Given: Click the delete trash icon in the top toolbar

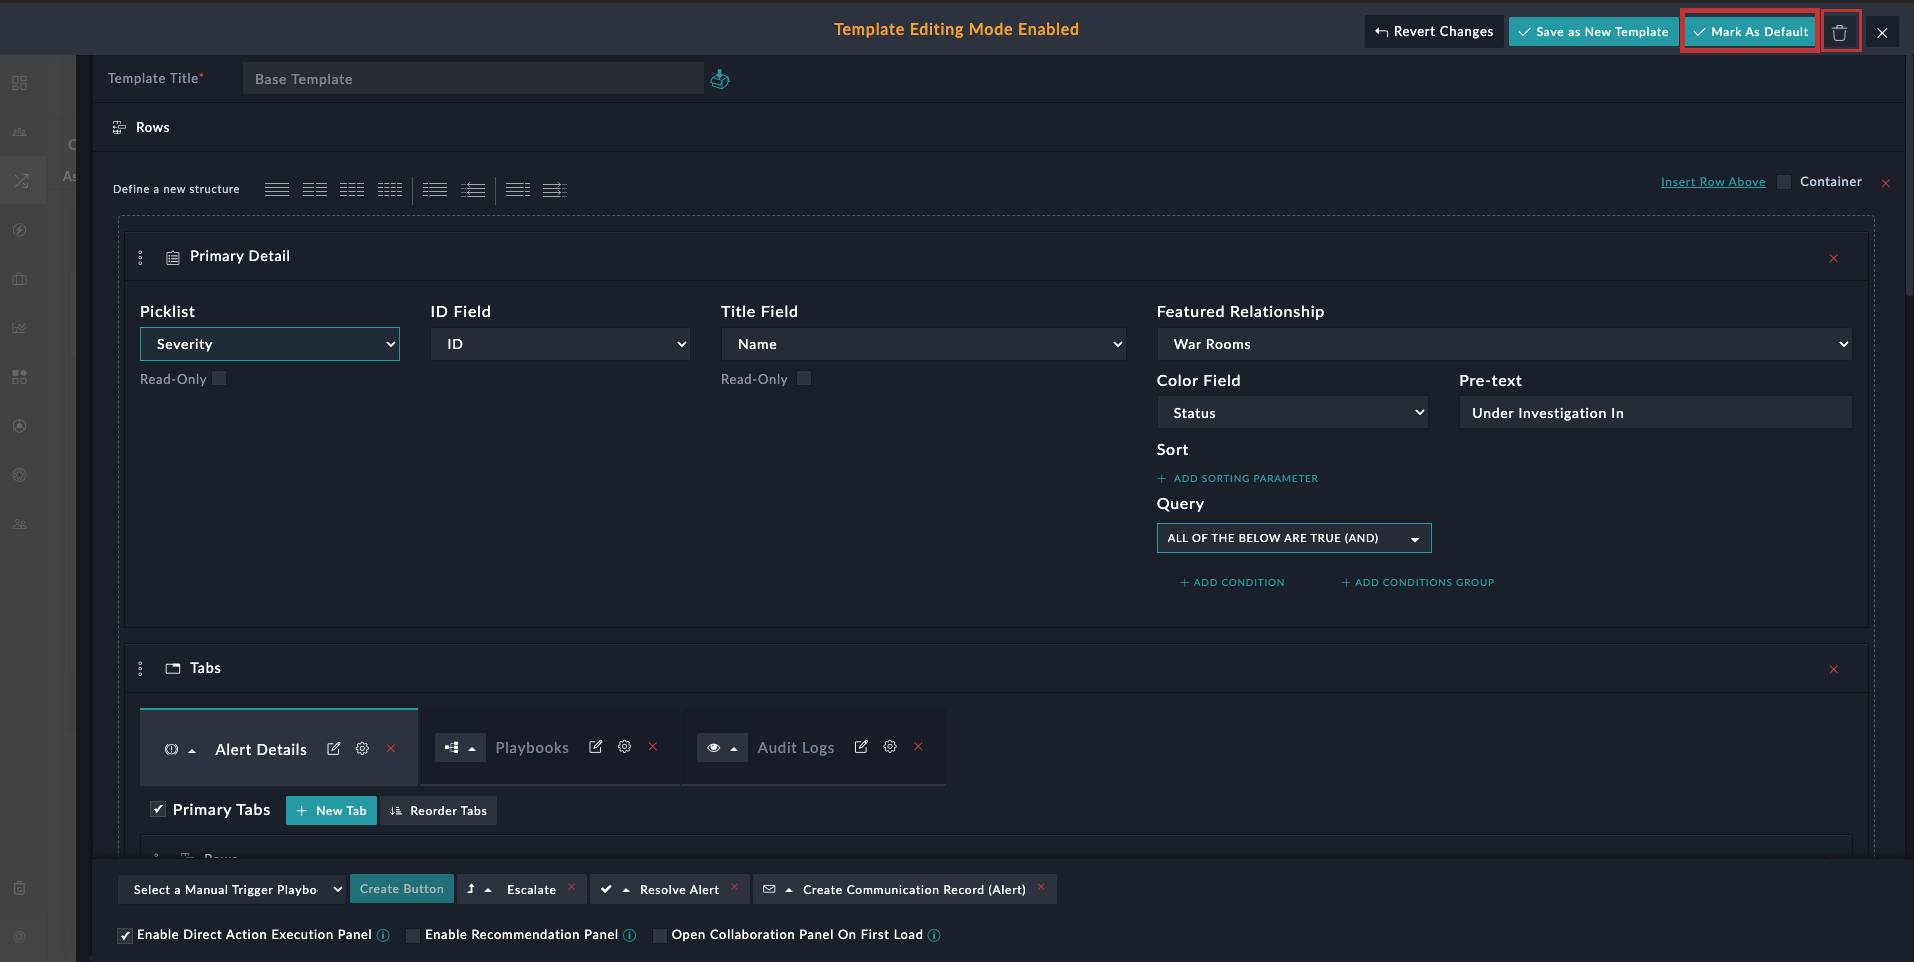Looking at the screenshot, I should click(1840, 31).
